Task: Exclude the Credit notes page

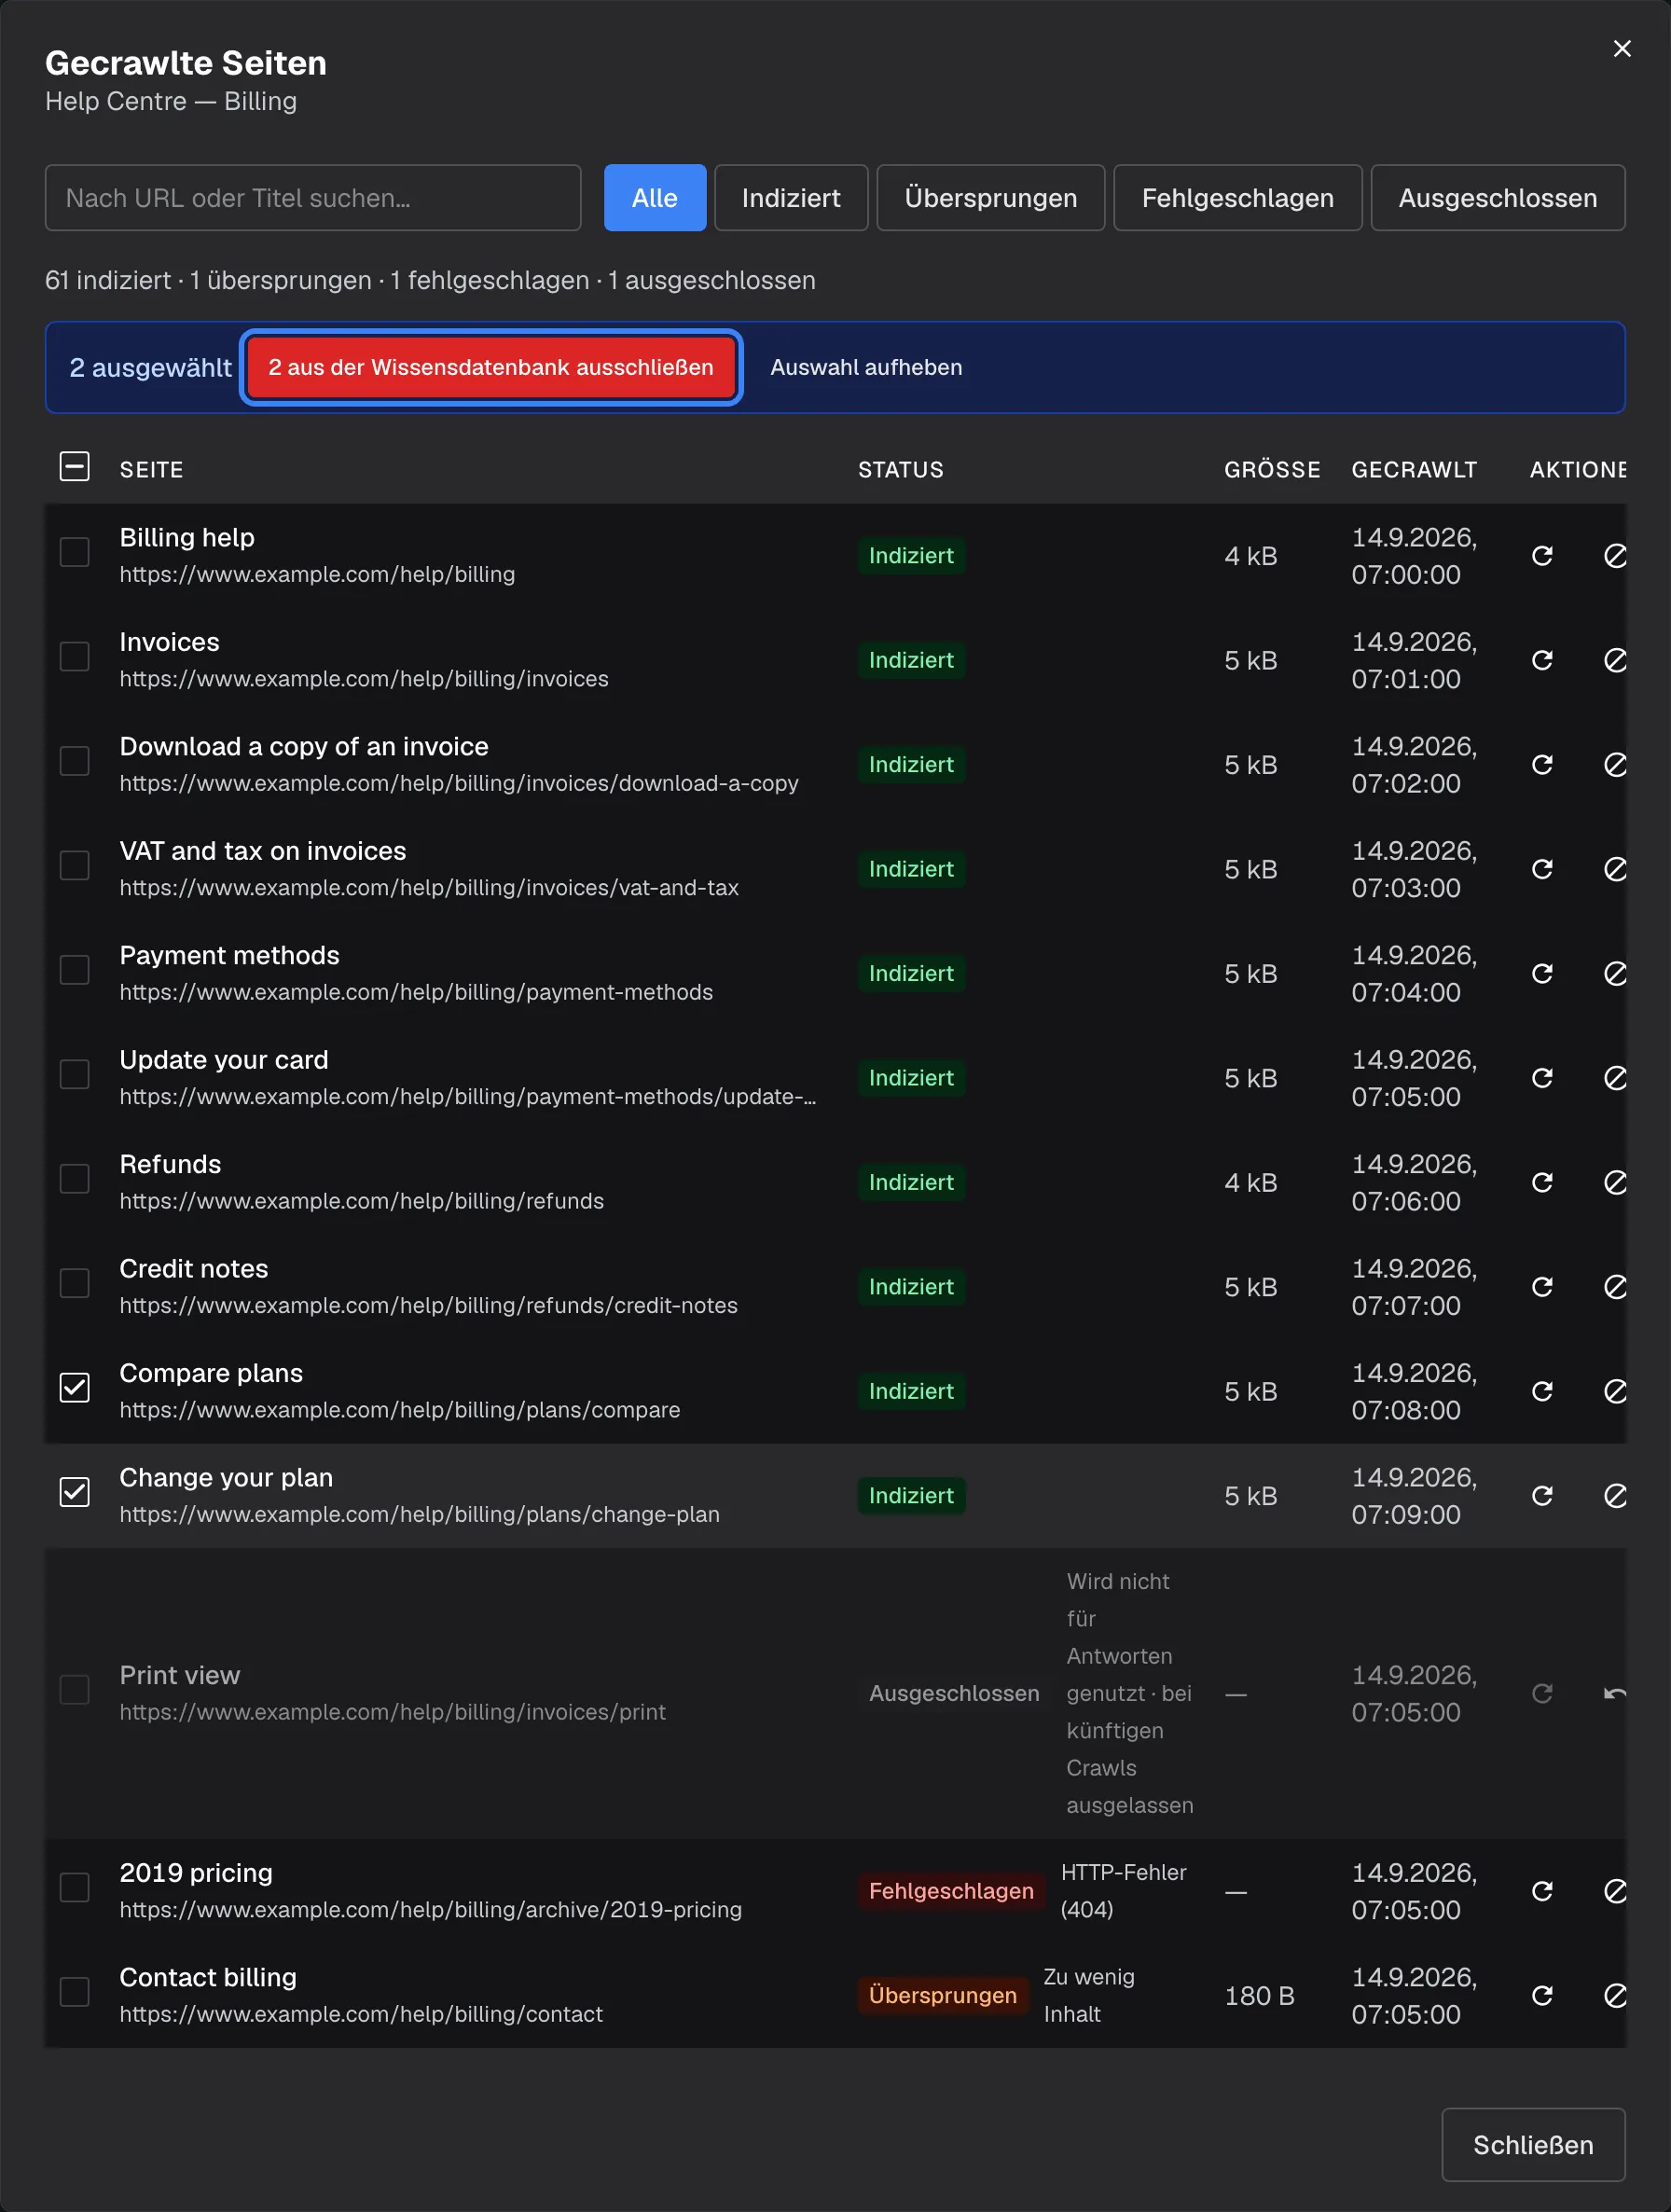Action: point(1615,1287)
